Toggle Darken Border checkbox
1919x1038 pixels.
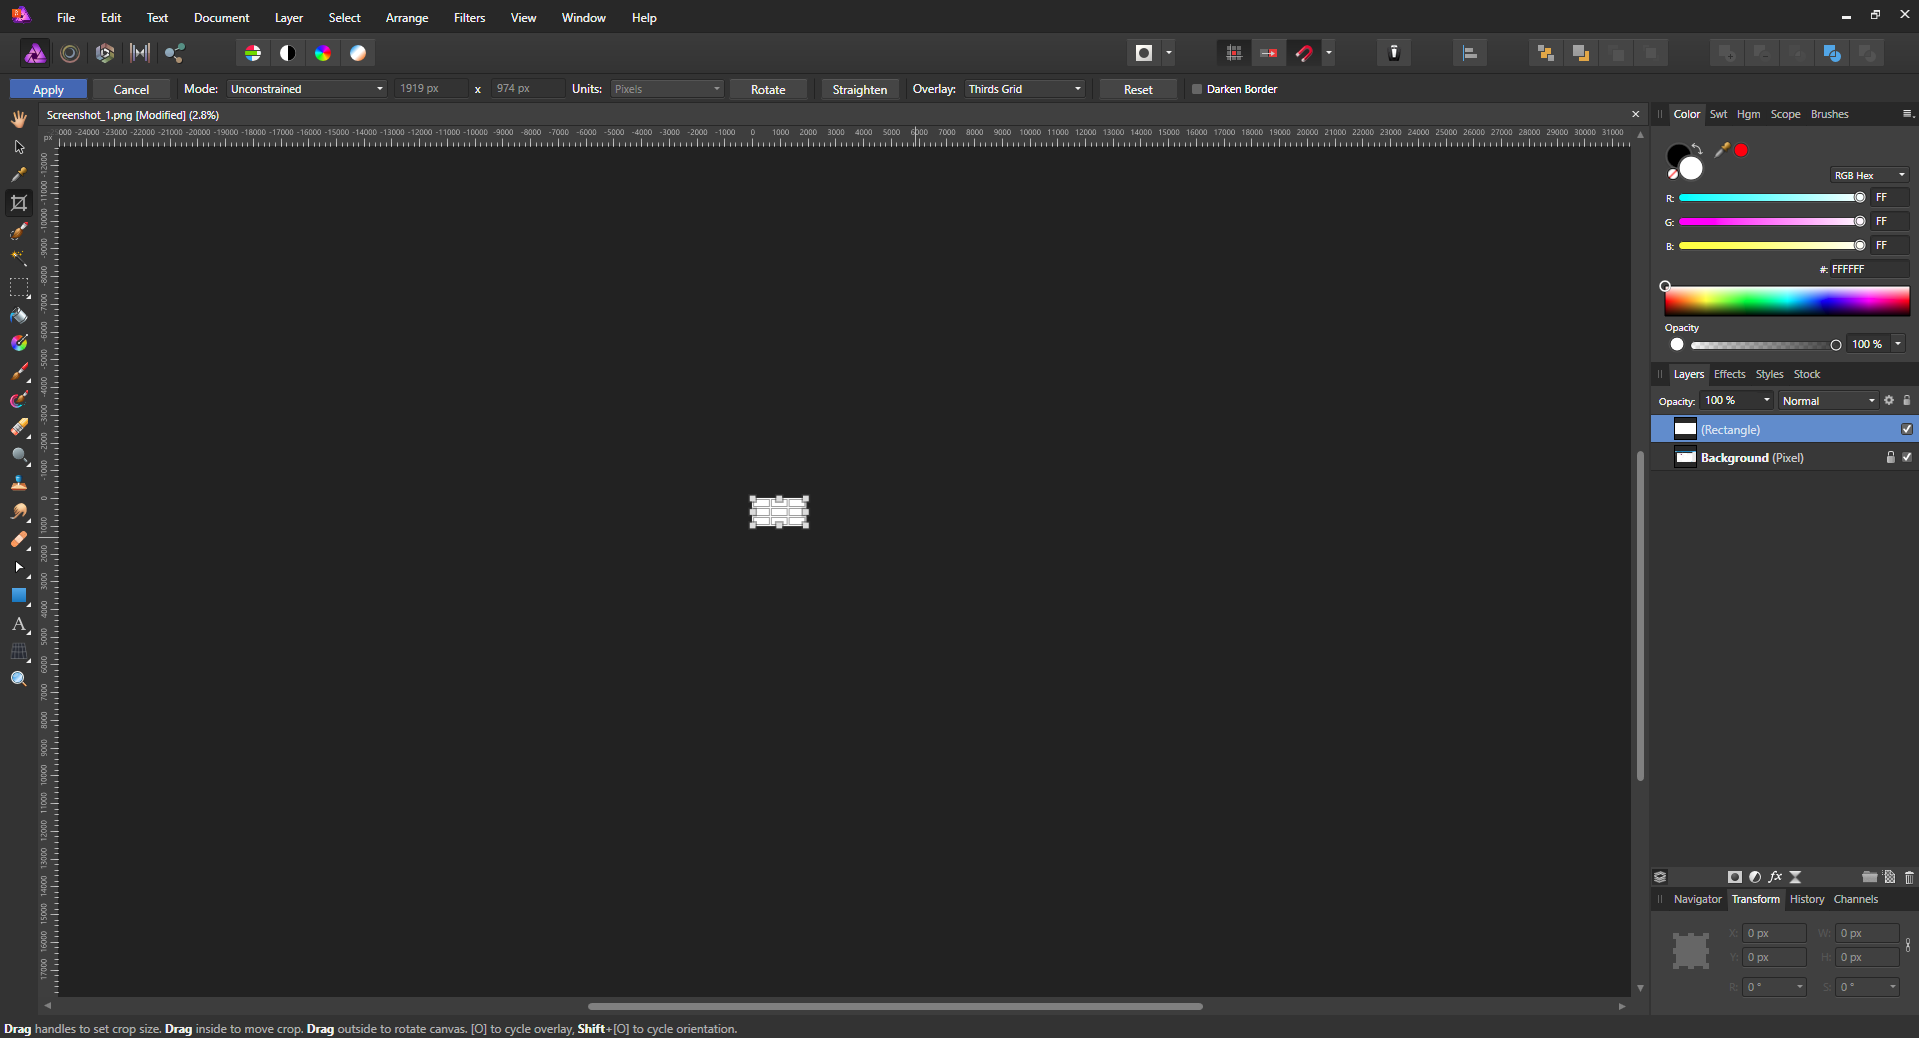point(1197,89)
